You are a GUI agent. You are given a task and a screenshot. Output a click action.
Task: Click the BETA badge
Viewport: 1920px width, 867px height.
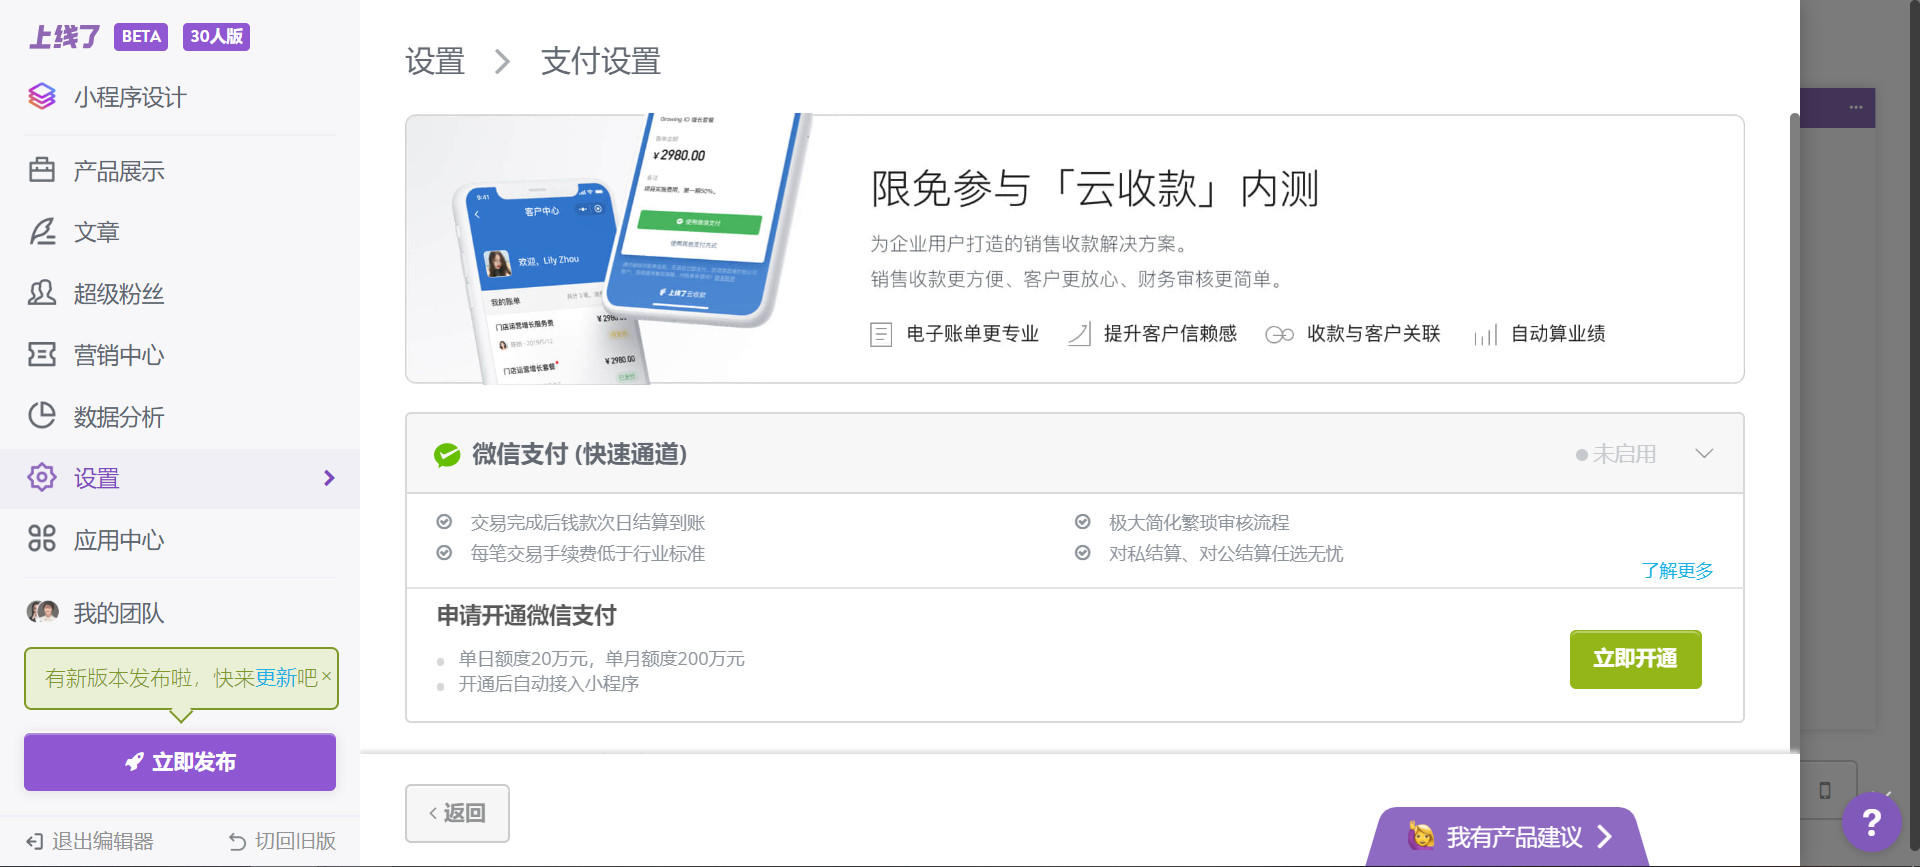(x=141, y=37)
